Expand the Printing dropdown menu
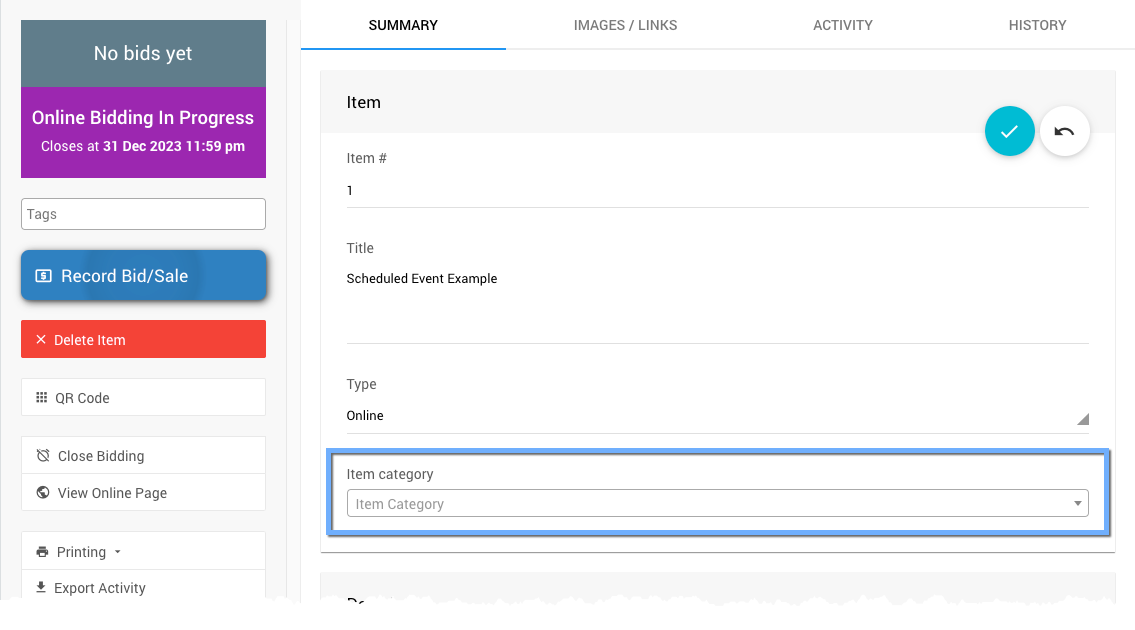This screenshot has height=630, width=1135. click(x=117, y=552)
